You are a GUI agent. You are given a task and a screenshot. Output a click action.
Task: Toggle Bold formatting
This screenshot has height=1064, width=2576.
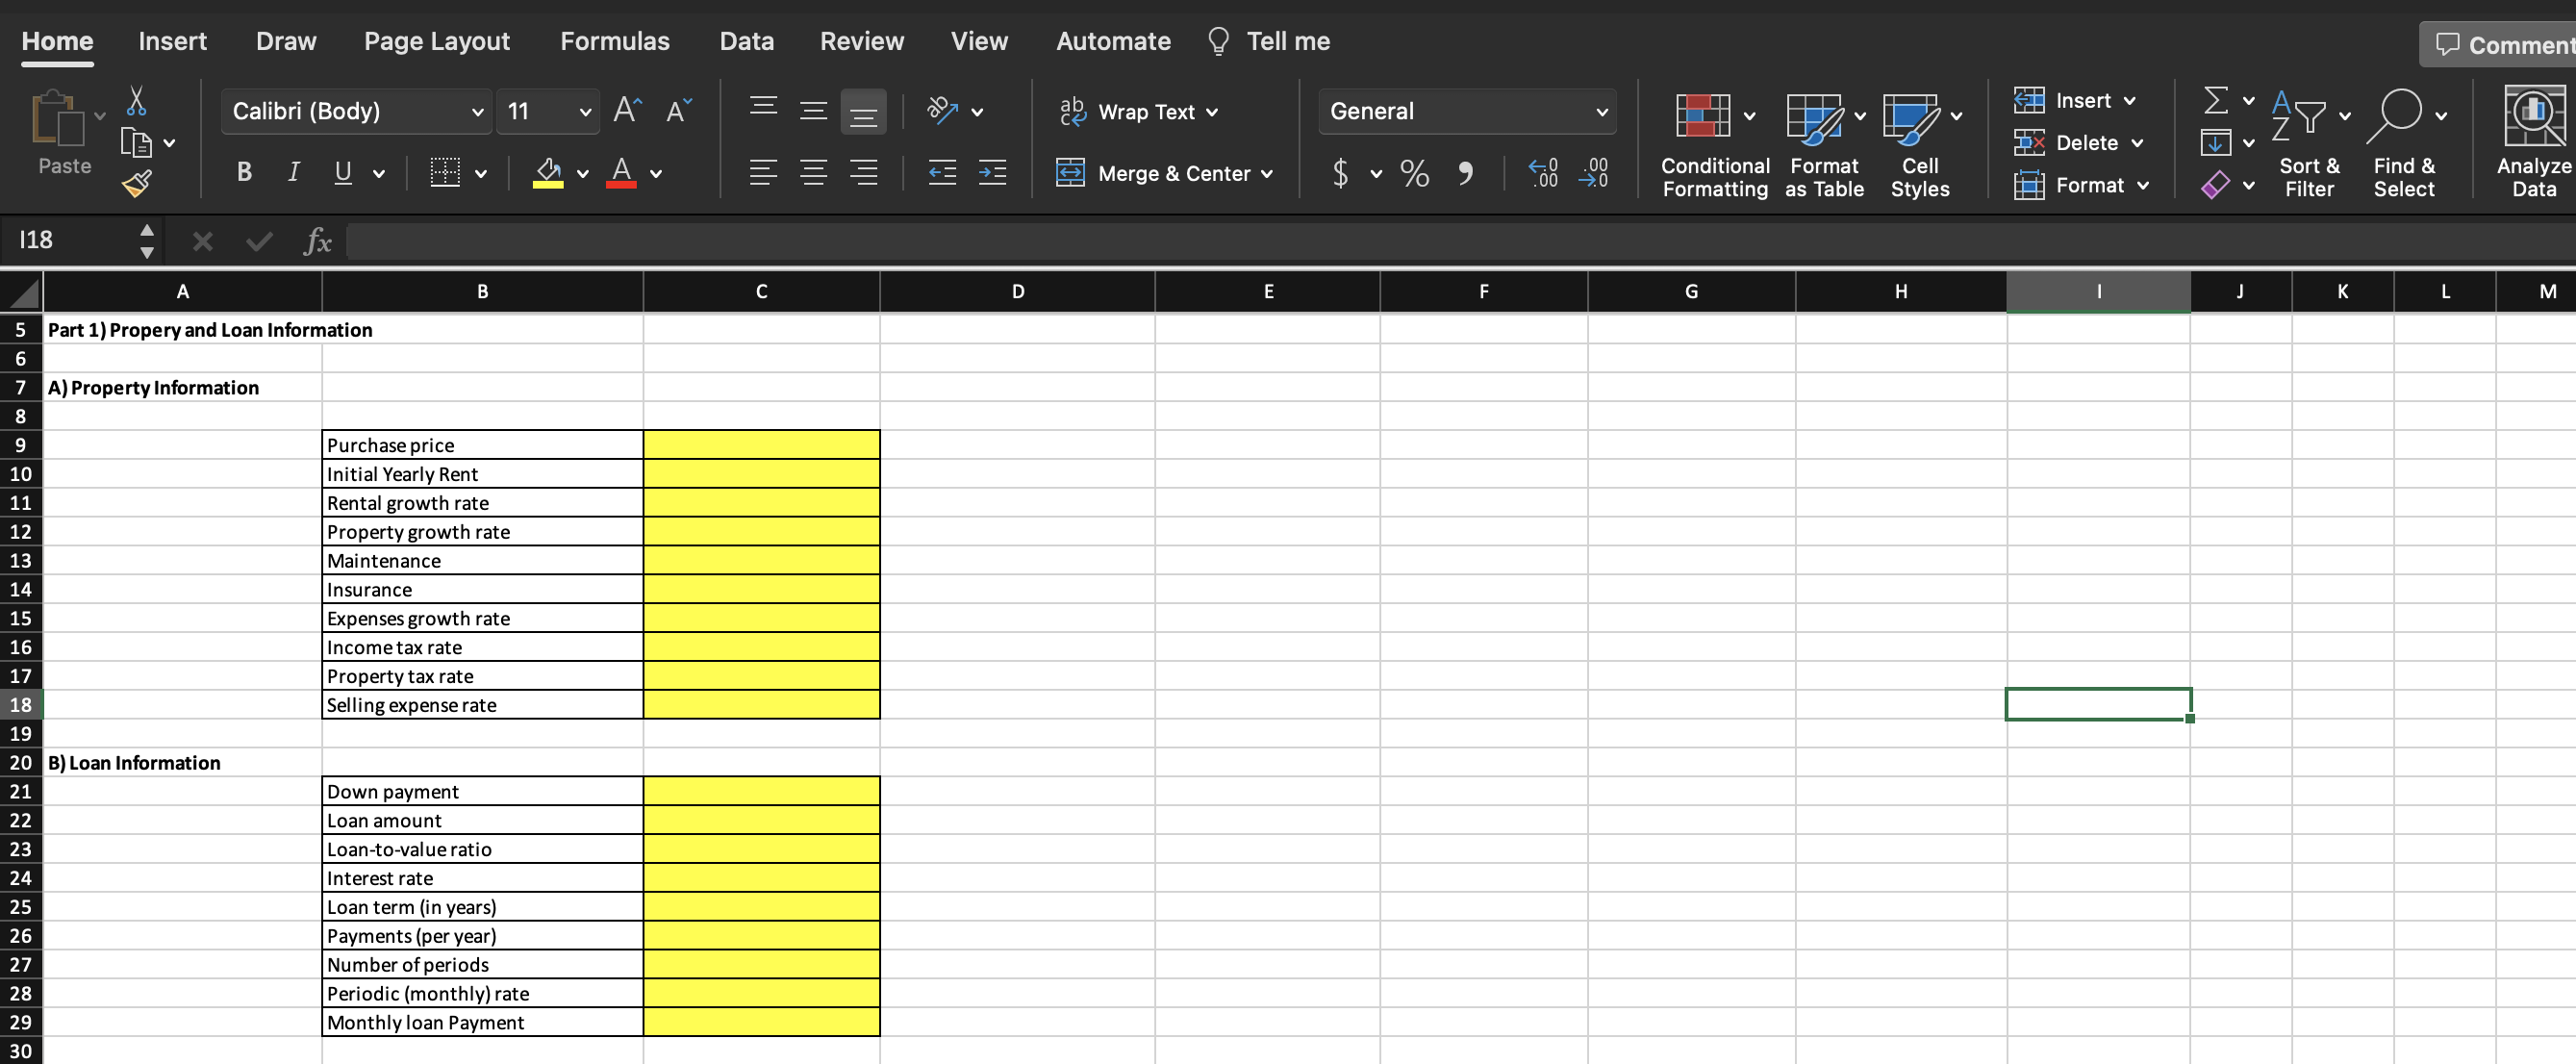(x=244, y=173)
